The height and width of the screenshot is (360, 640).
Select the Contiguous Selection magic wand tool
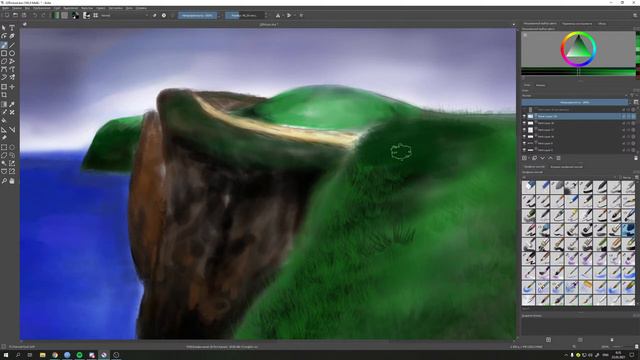[x=4, y=163]
